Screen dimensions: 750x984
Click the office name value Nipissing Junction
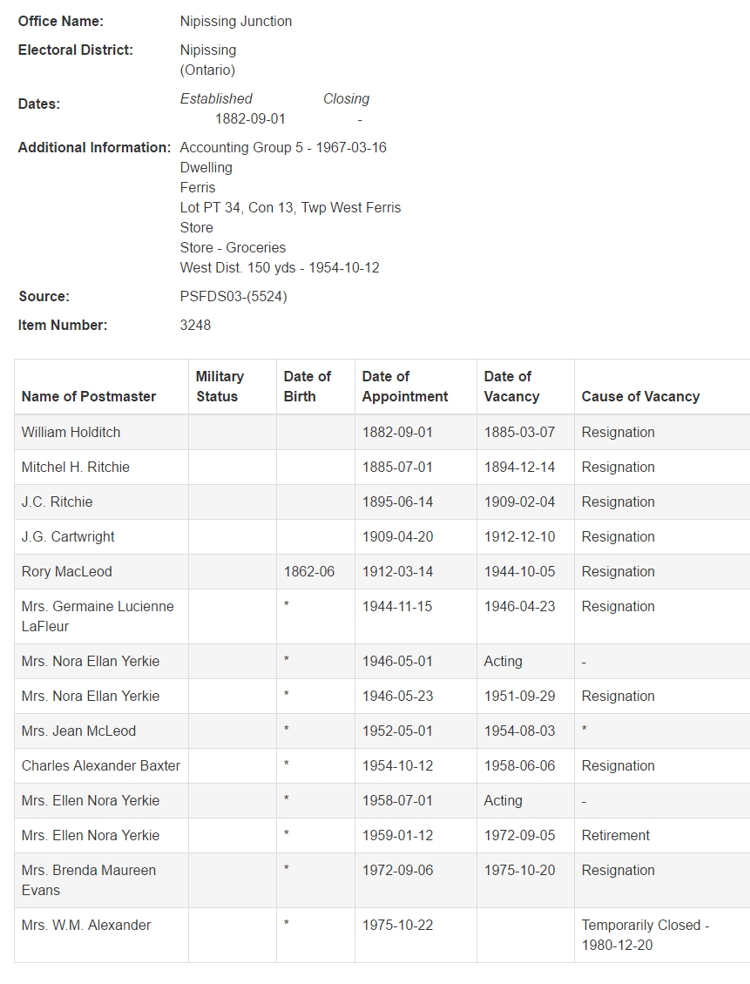pos(236,21)
